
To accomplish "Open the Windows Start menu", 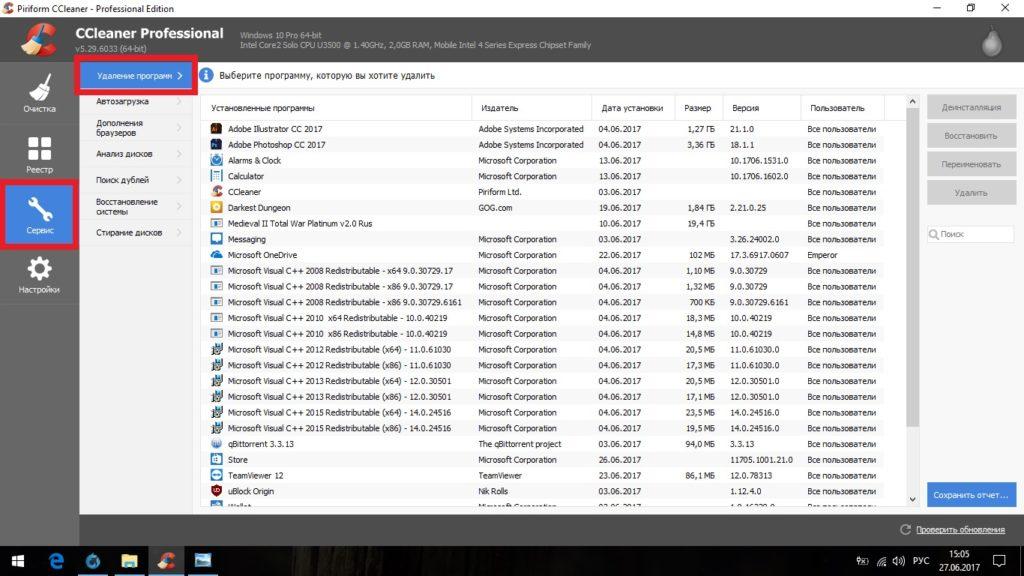I will click(x=18, y=561).
